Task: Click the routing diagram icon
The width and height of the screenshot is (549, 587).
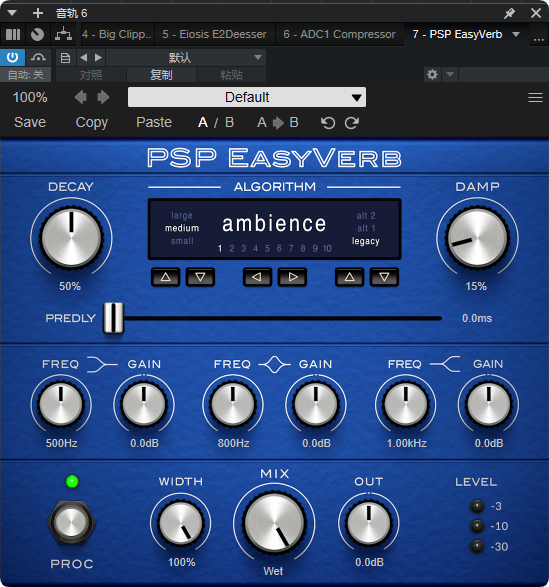Action: click(63, 34)
